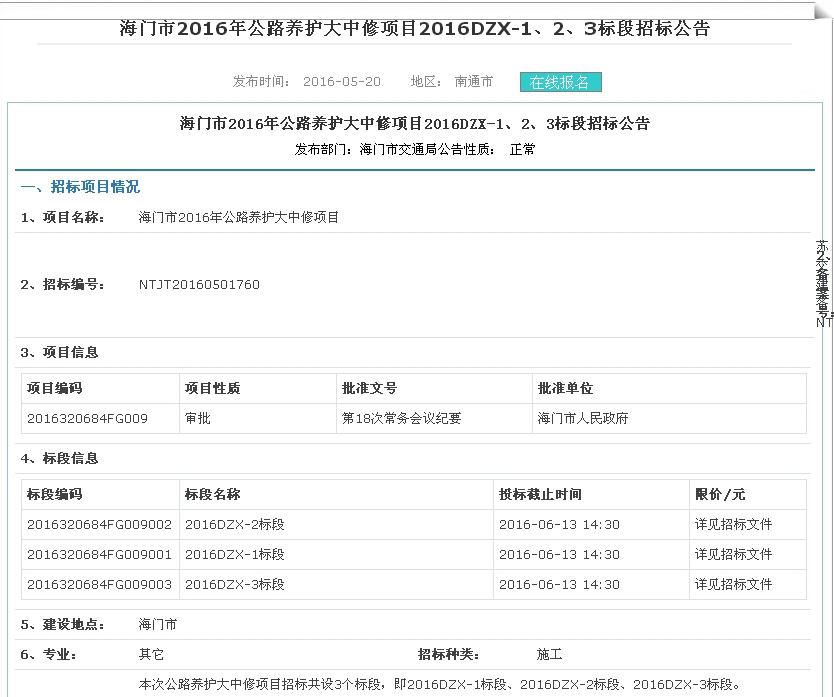This screenshot has width=834, height=697.
Task: Click deadline for 2016DZX-1标段 row
Action: (x=559, y=554)
